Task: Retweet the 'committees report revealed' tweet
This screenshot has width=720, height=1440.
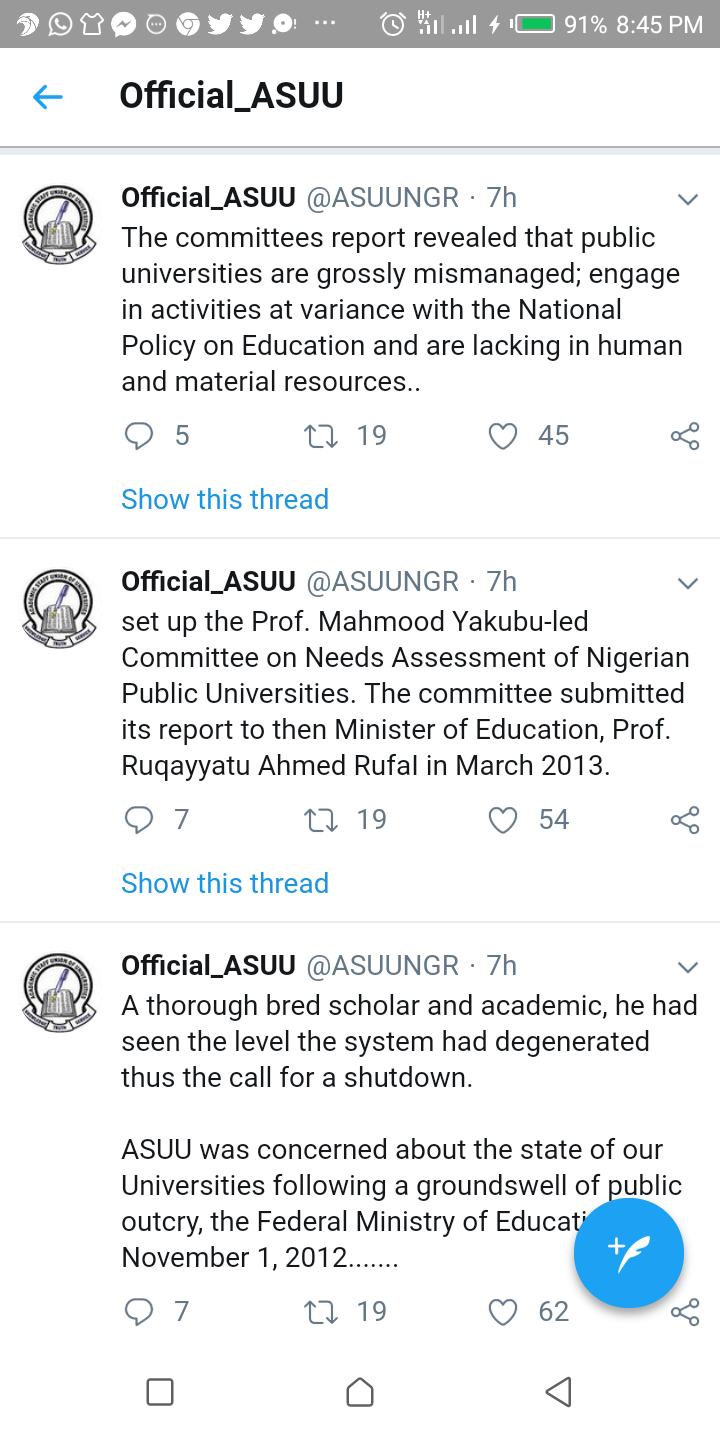Action: (321, 436)
